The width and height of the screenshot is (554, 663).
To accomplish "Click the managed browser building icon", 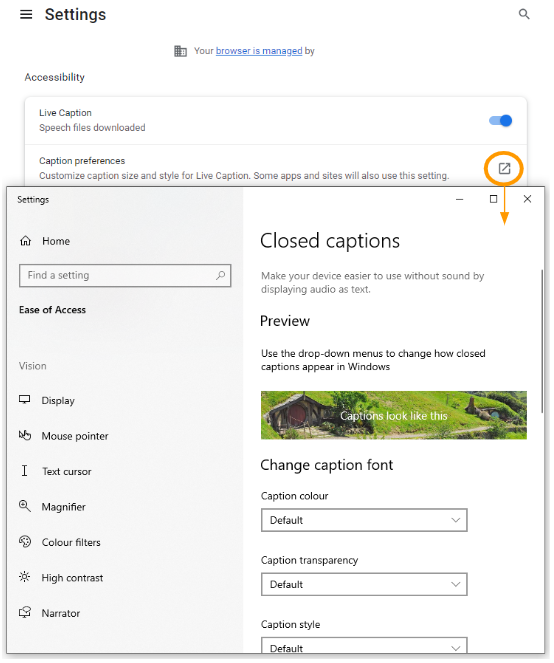I will click(180, 51).
